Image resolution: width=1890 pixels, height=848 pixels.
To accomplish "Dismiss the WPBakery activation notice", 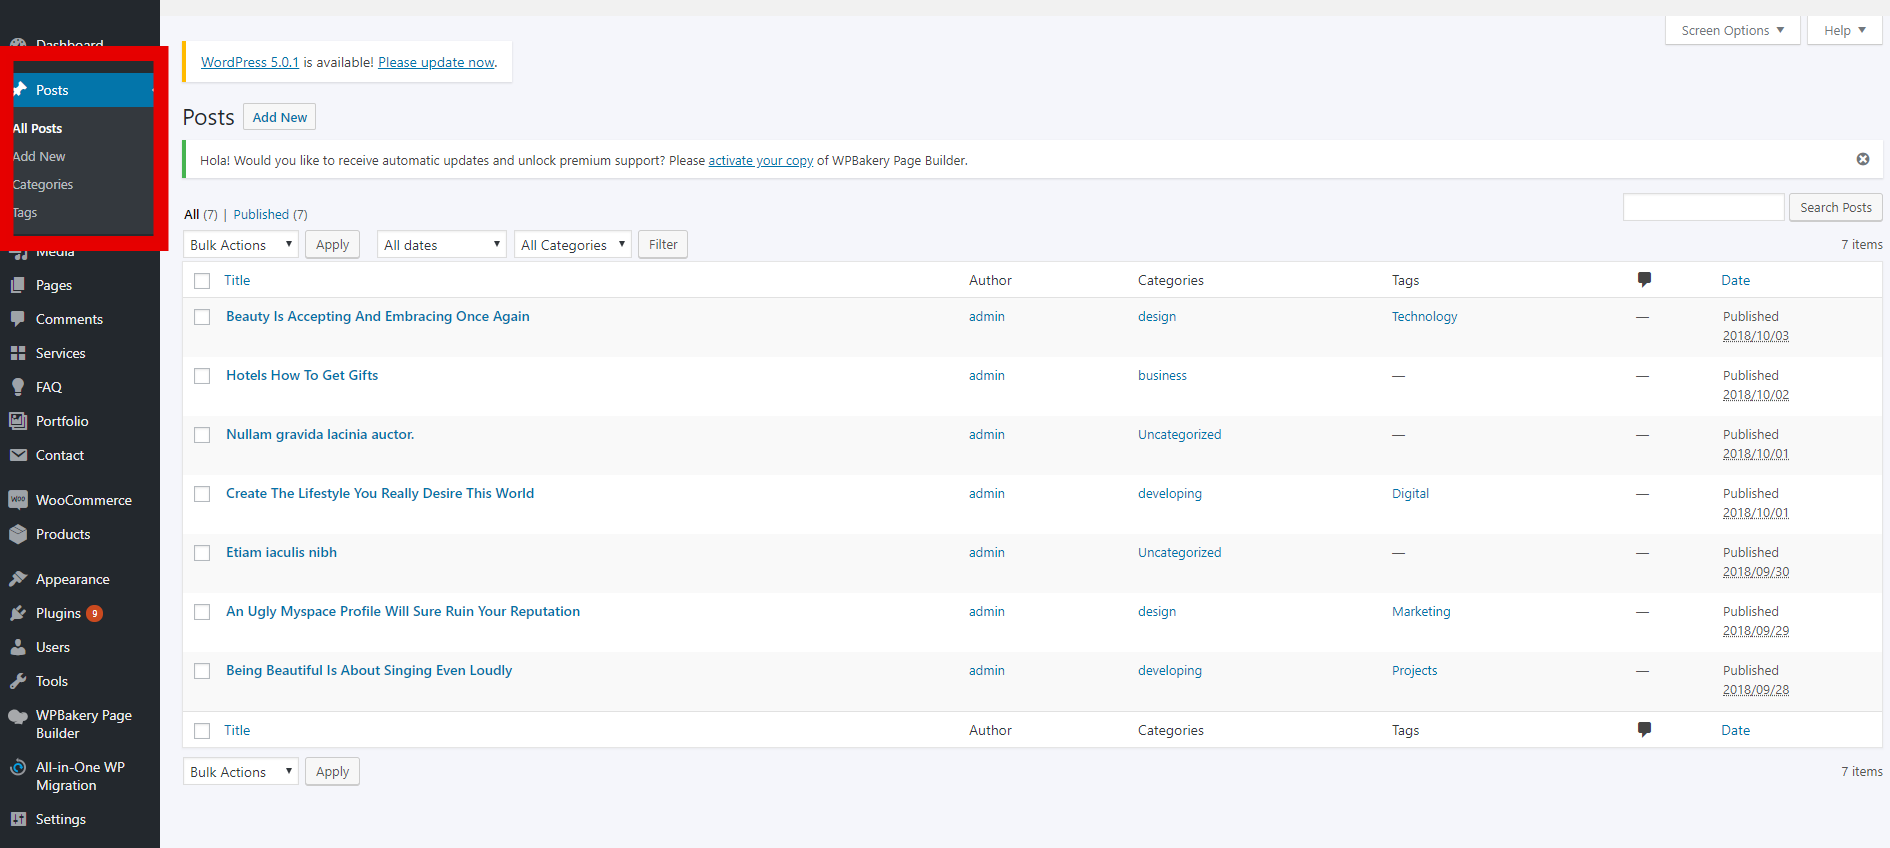I will [1863, 159].
